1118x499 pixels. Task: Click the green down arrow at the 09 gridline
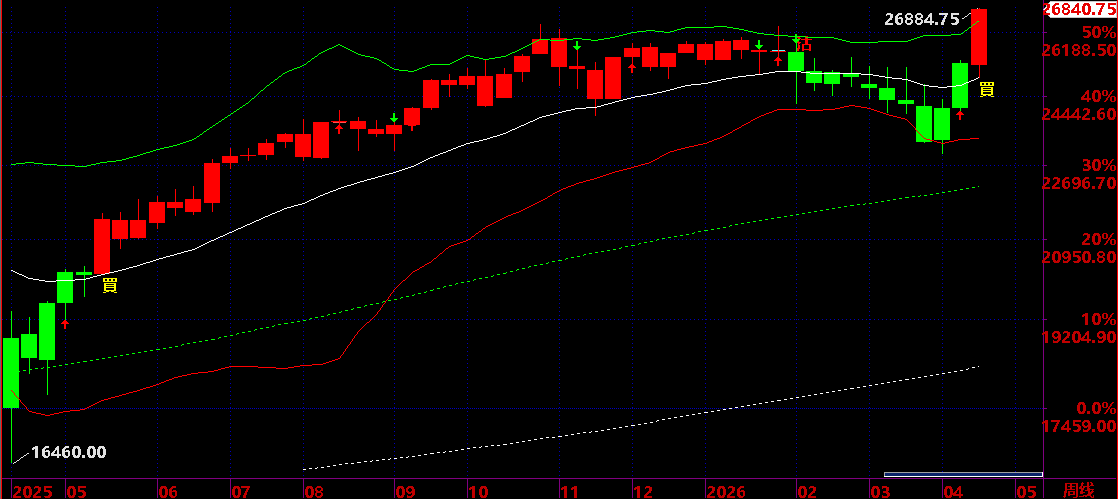coord(394,118)
